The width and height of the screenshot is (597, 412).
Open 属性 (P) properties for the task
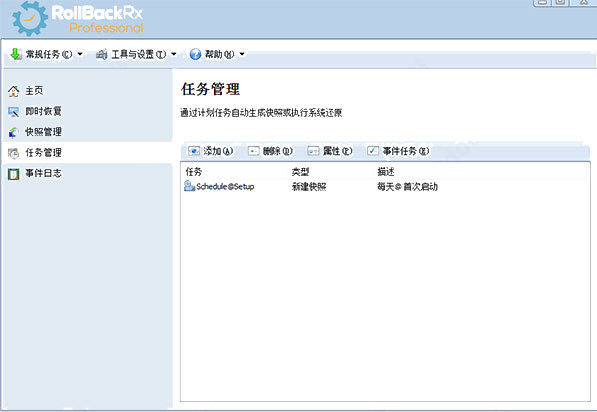[x=330, y=151]
